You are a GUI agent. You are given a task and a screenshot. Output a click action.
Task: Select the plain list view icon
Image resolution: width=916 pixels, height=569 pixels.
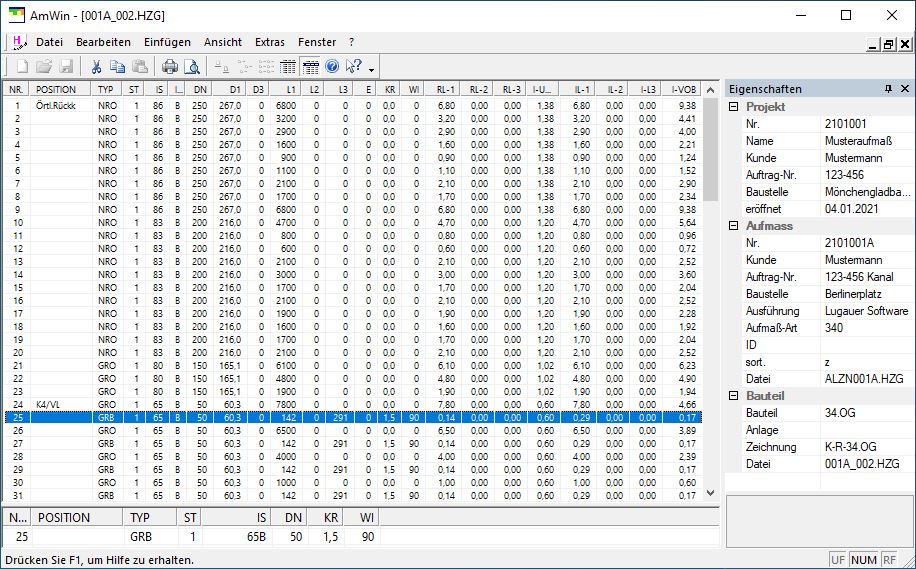pos(287,67)
